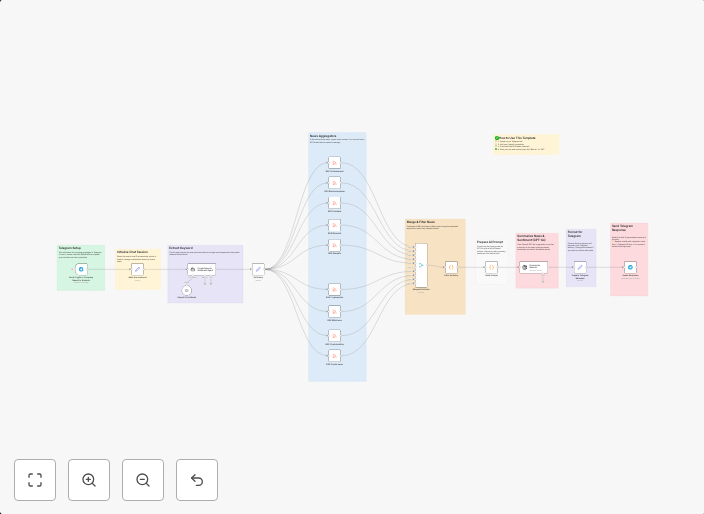Open the agent node in Extract Keyword
Screen dimensions: 704x514
[201, 269]
